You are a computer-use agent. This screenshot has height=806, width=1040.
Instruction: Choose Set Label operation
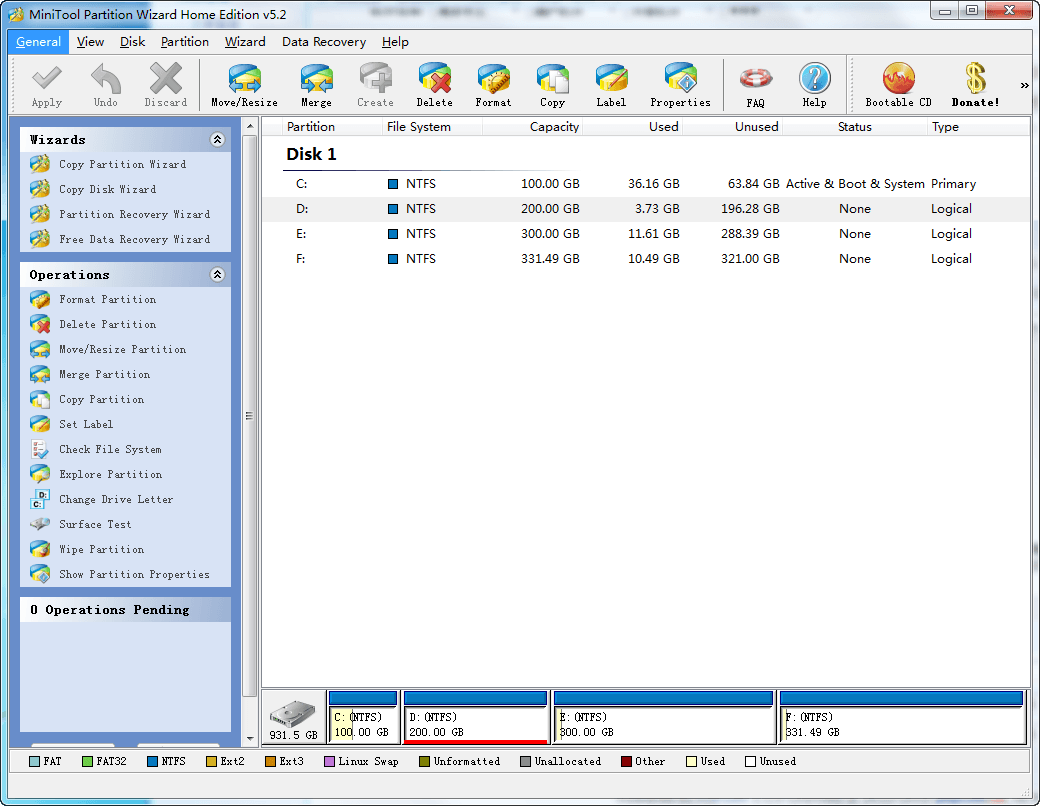tap(86, 424)
